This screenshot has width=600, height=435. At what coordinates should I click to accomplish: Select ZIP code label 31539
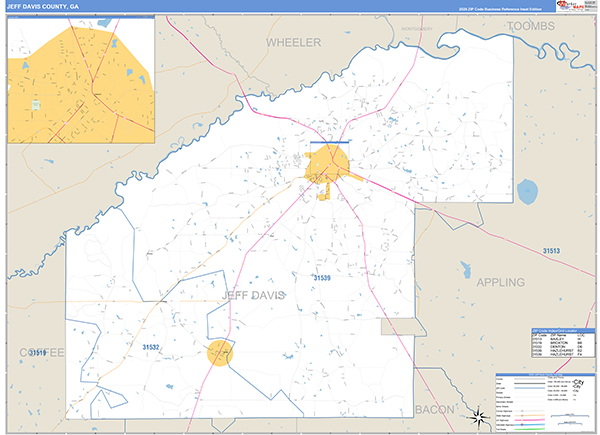click(322, 278)
